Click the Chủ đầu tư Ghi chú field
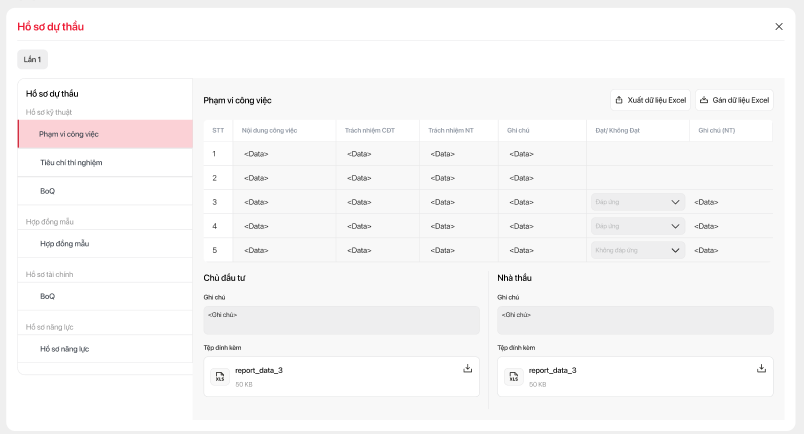The height and width of the screenshot is (434, 804). [x=341, y=320]
